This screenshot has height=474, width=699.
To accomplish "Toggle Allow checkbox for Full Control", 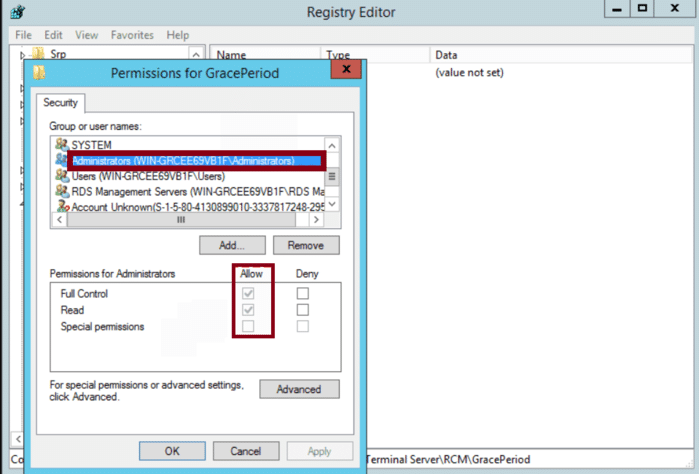I will [x=248, y=293].
